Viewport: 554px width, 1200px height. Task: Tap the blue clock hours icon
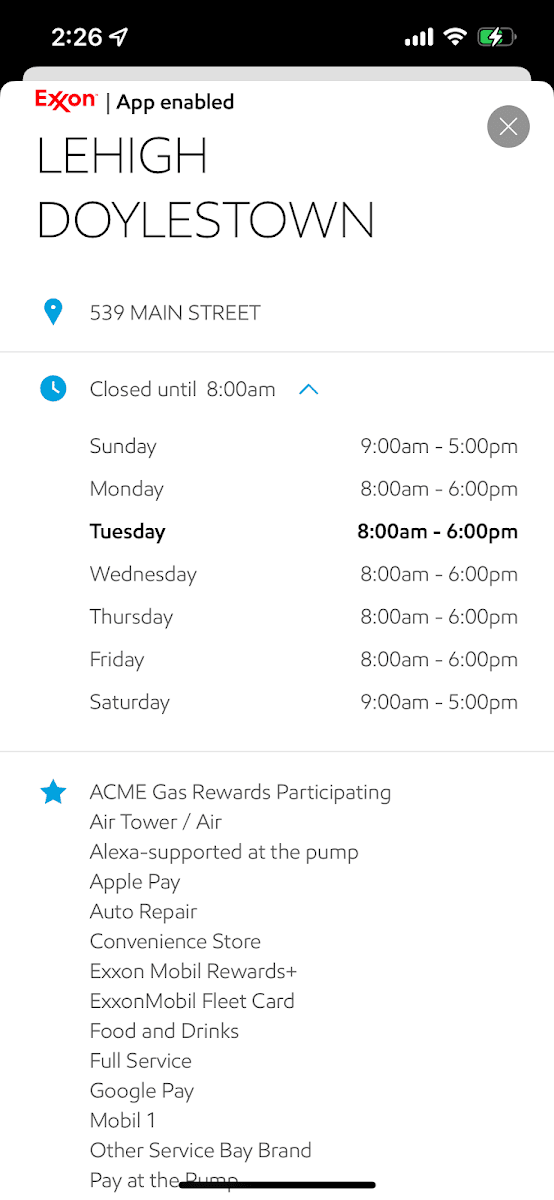point(53,389)
